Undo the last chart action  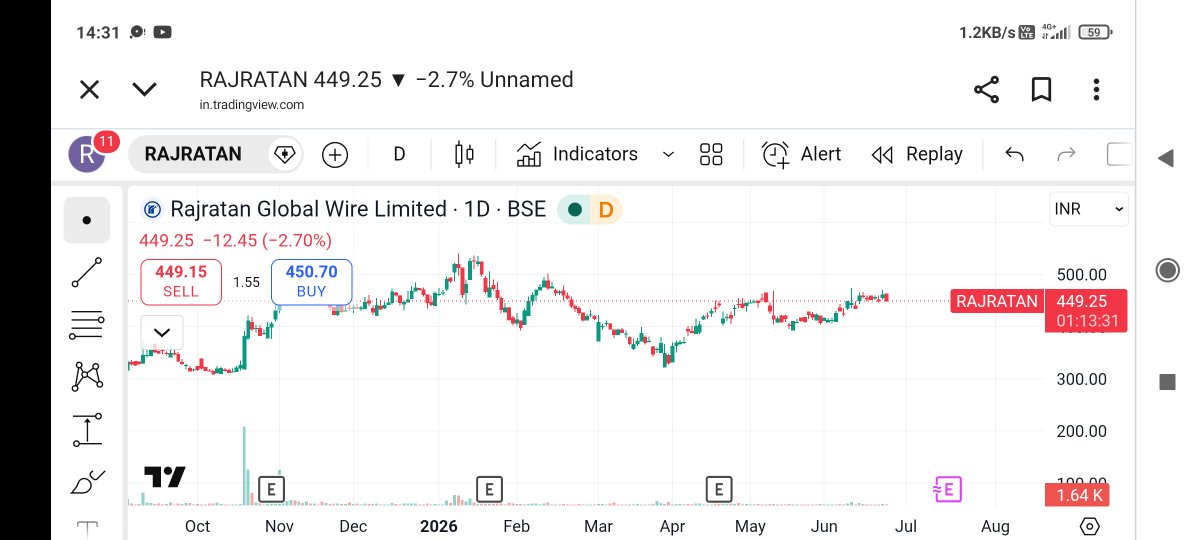pyautogui.click(x=1014, y=154)
